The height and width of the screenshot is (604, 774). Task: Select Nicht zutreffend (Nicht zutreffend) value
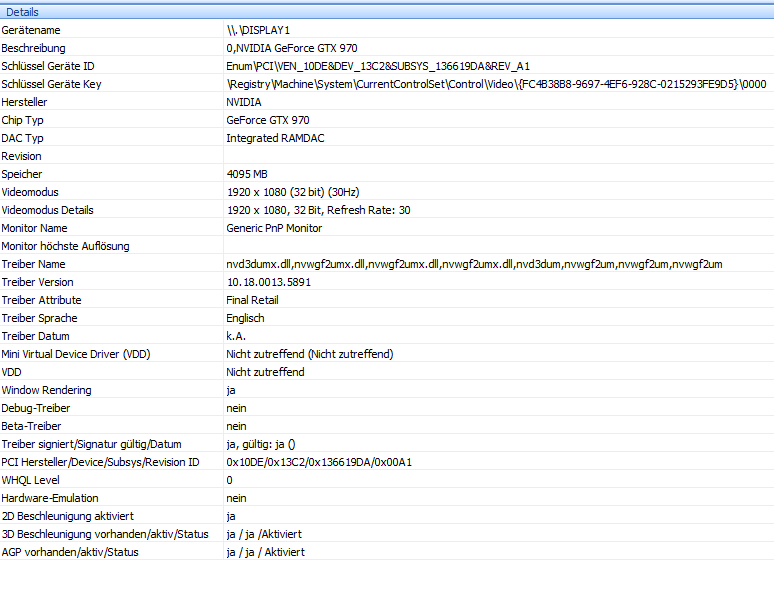point(310,354)
